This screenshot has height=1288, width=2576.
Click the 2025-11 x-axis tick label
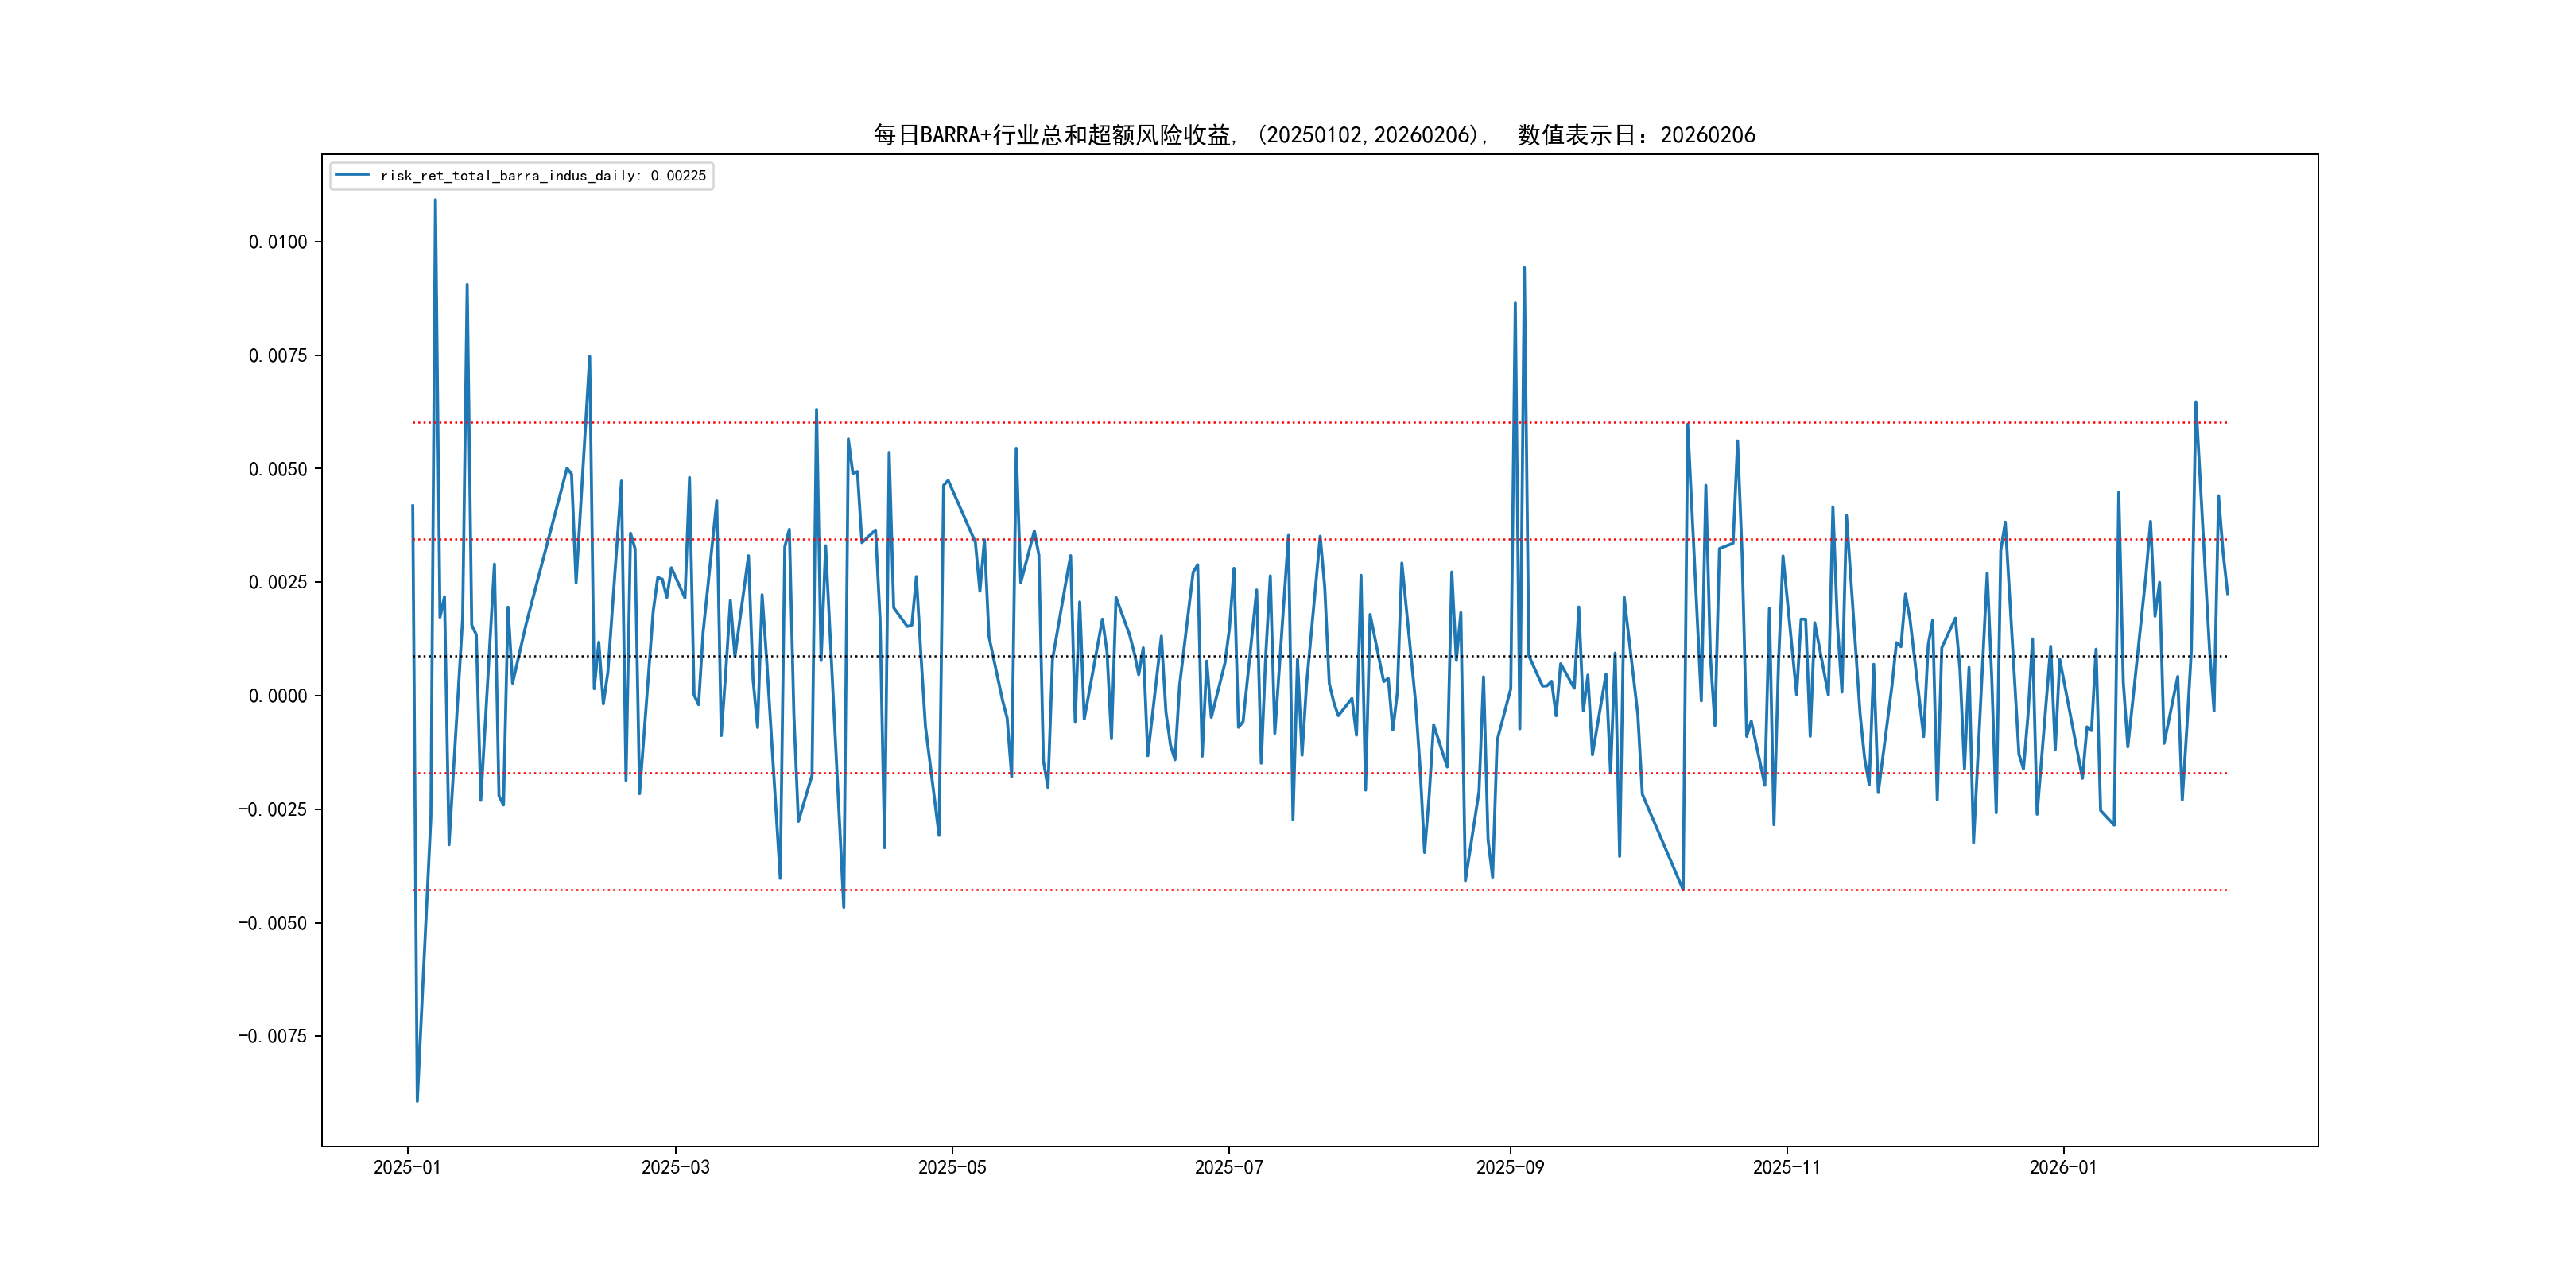point(1787,1167)
